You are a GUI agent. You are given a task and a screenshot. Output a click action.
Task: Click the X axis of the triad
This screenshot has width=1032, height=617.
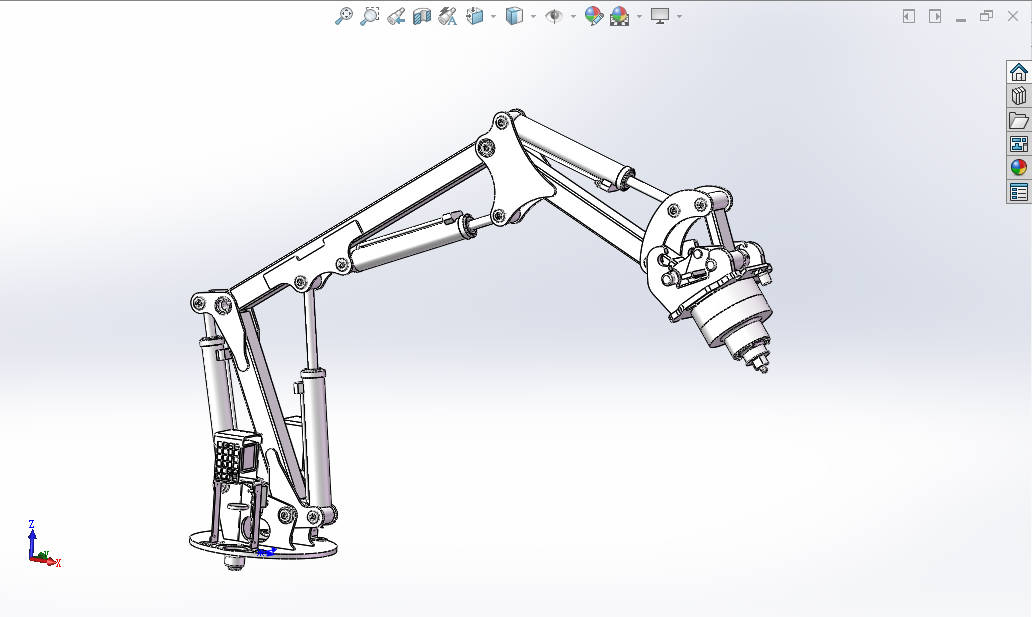47,562
